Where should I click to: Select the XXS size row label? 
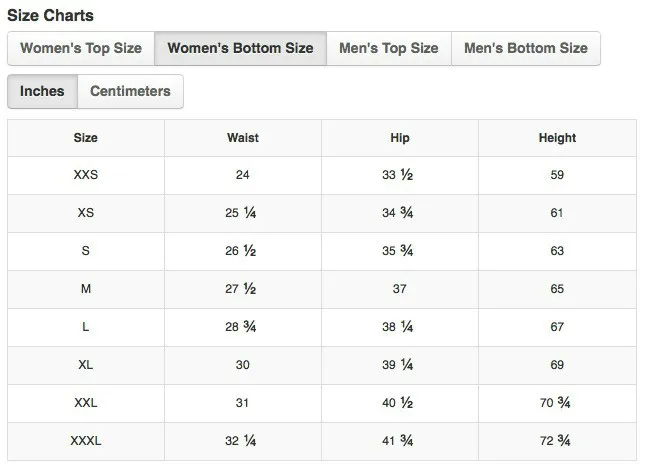86,175
